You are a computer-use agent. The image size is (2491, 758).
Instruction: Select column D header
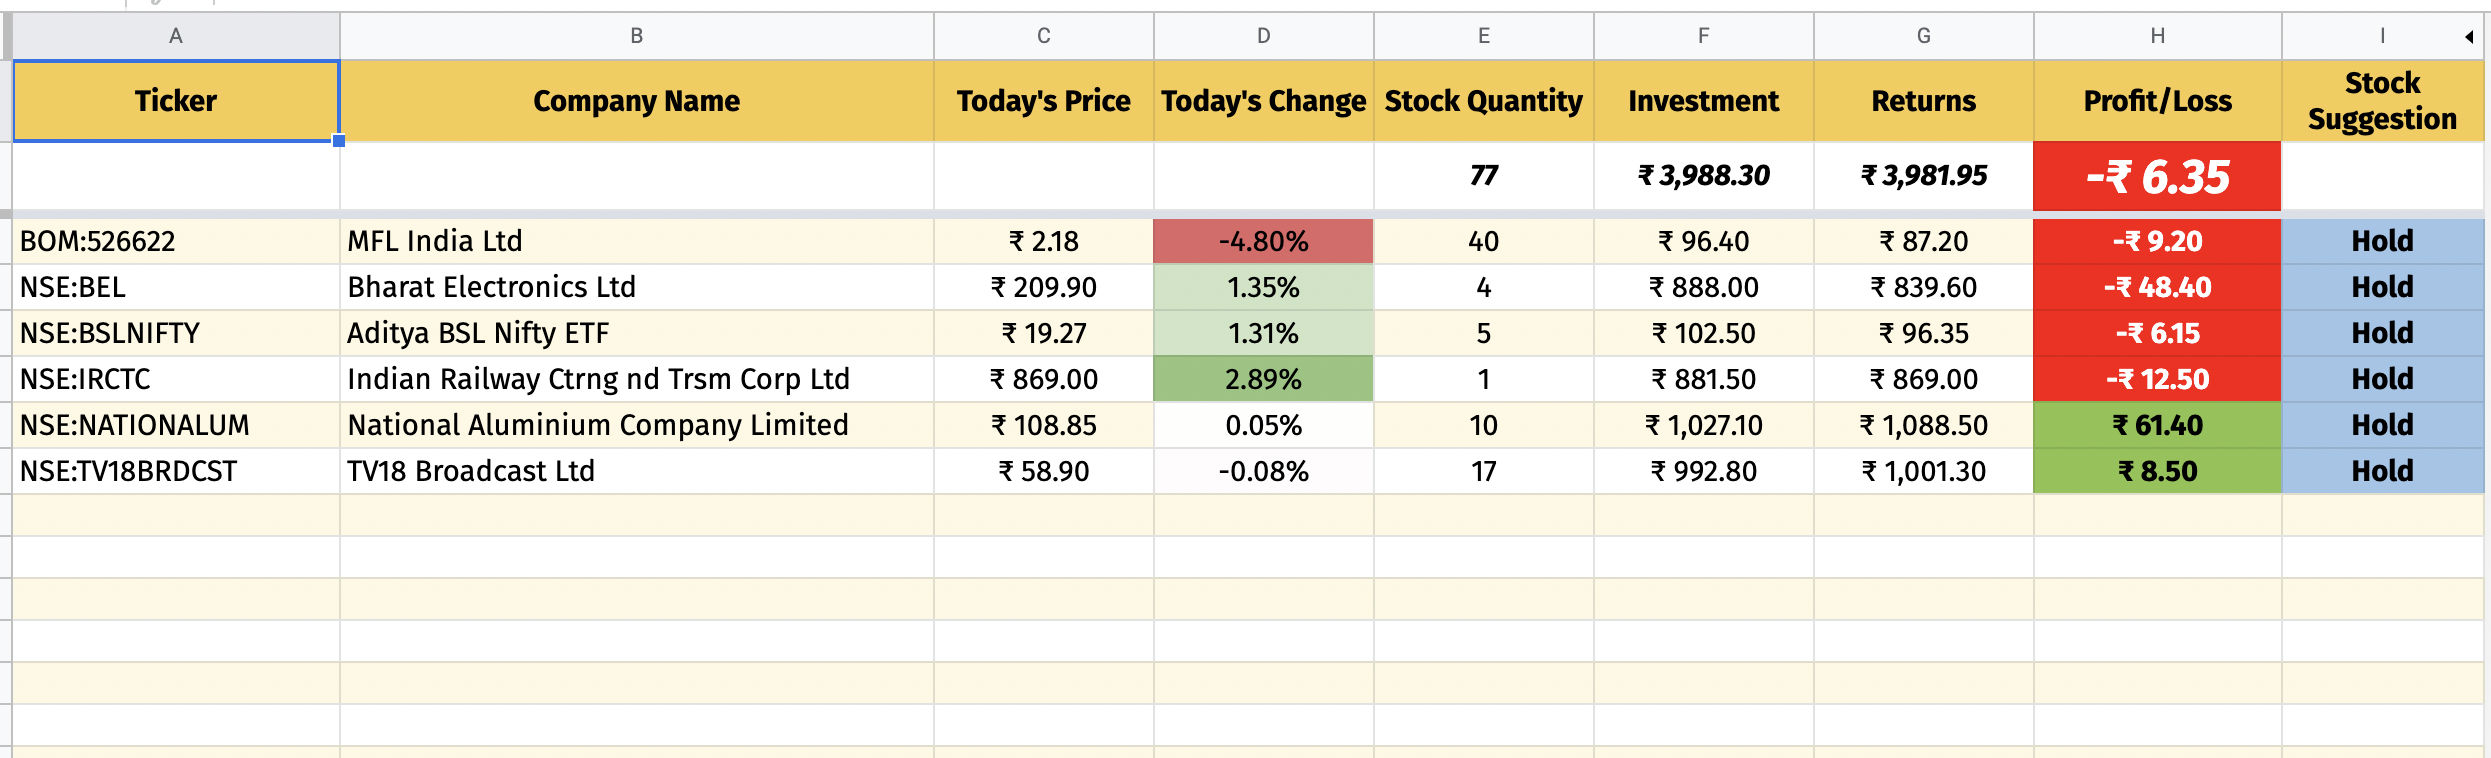1264,36
